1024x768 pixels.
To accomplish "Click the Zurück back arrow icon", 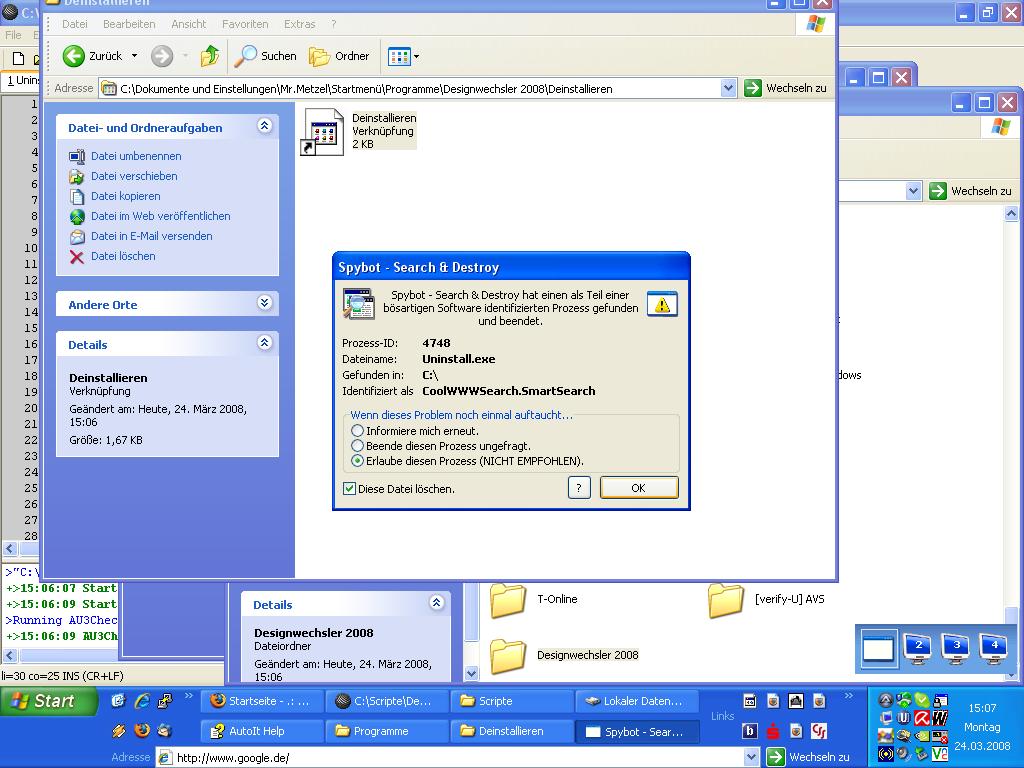I will [74, 56].
